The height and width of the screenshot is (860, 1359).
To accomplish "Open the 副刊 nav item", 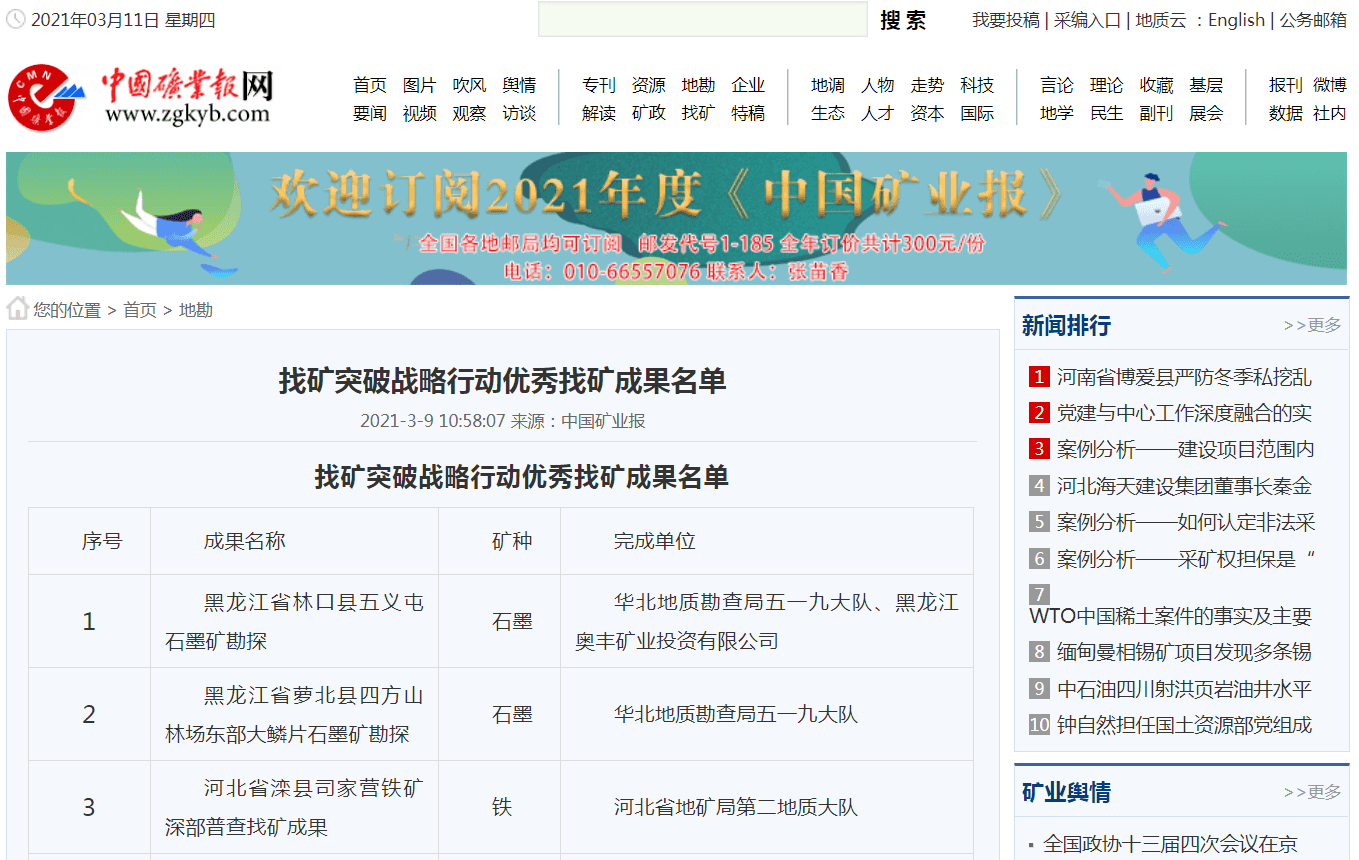I will 1156,113.
